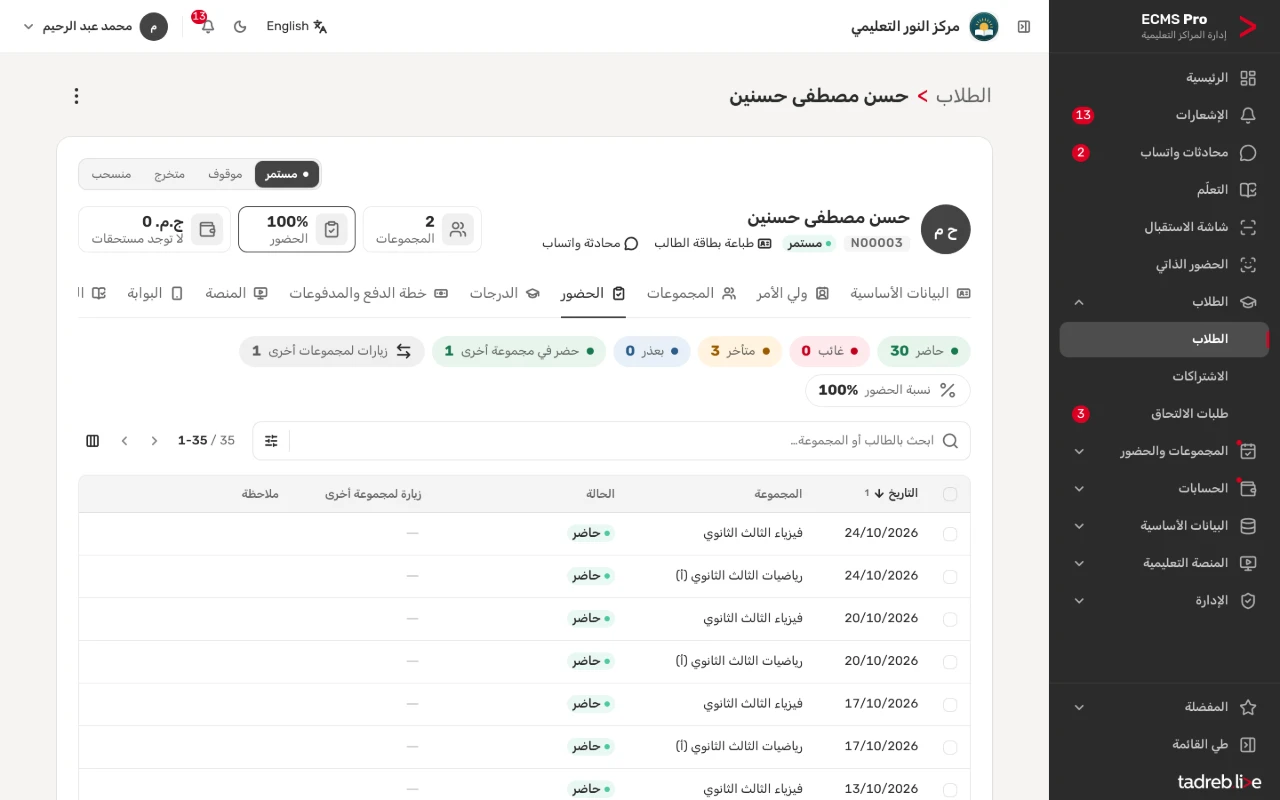Open التعلّم in sidebar
1280x800 pixels.
tap(1164, 190)
